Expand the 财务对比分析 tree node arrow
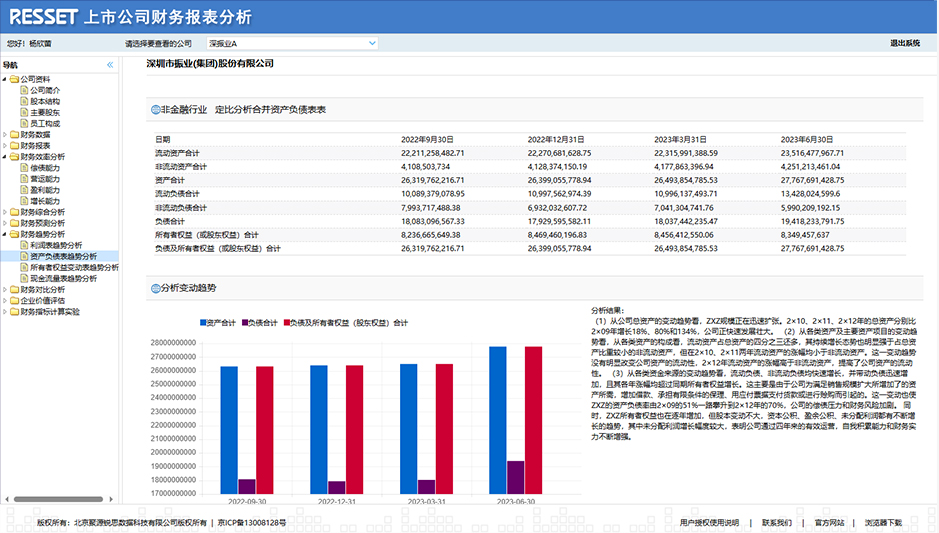Viewport: 939px width, 533px height. [5, 289]
